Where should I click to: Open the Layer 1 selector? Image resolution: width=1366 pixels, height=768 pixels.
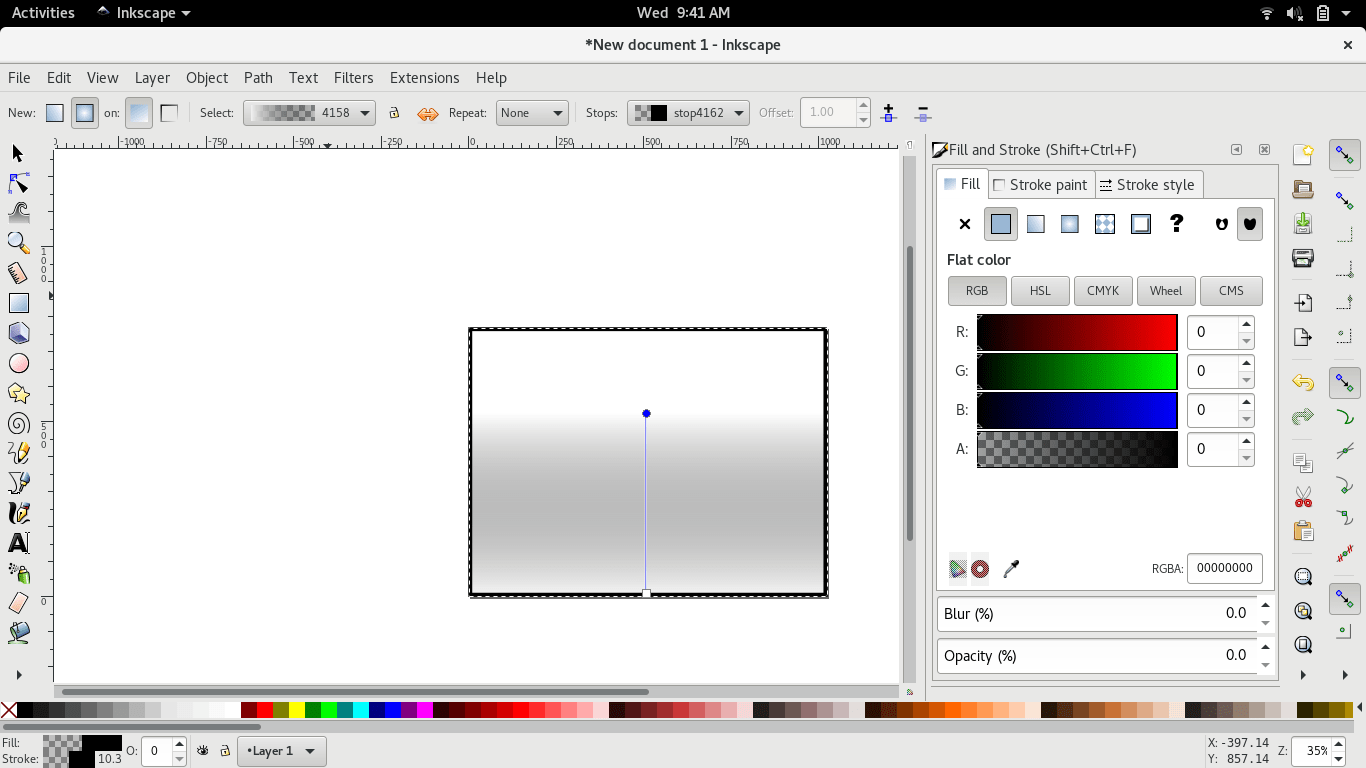tap(281, 750)
